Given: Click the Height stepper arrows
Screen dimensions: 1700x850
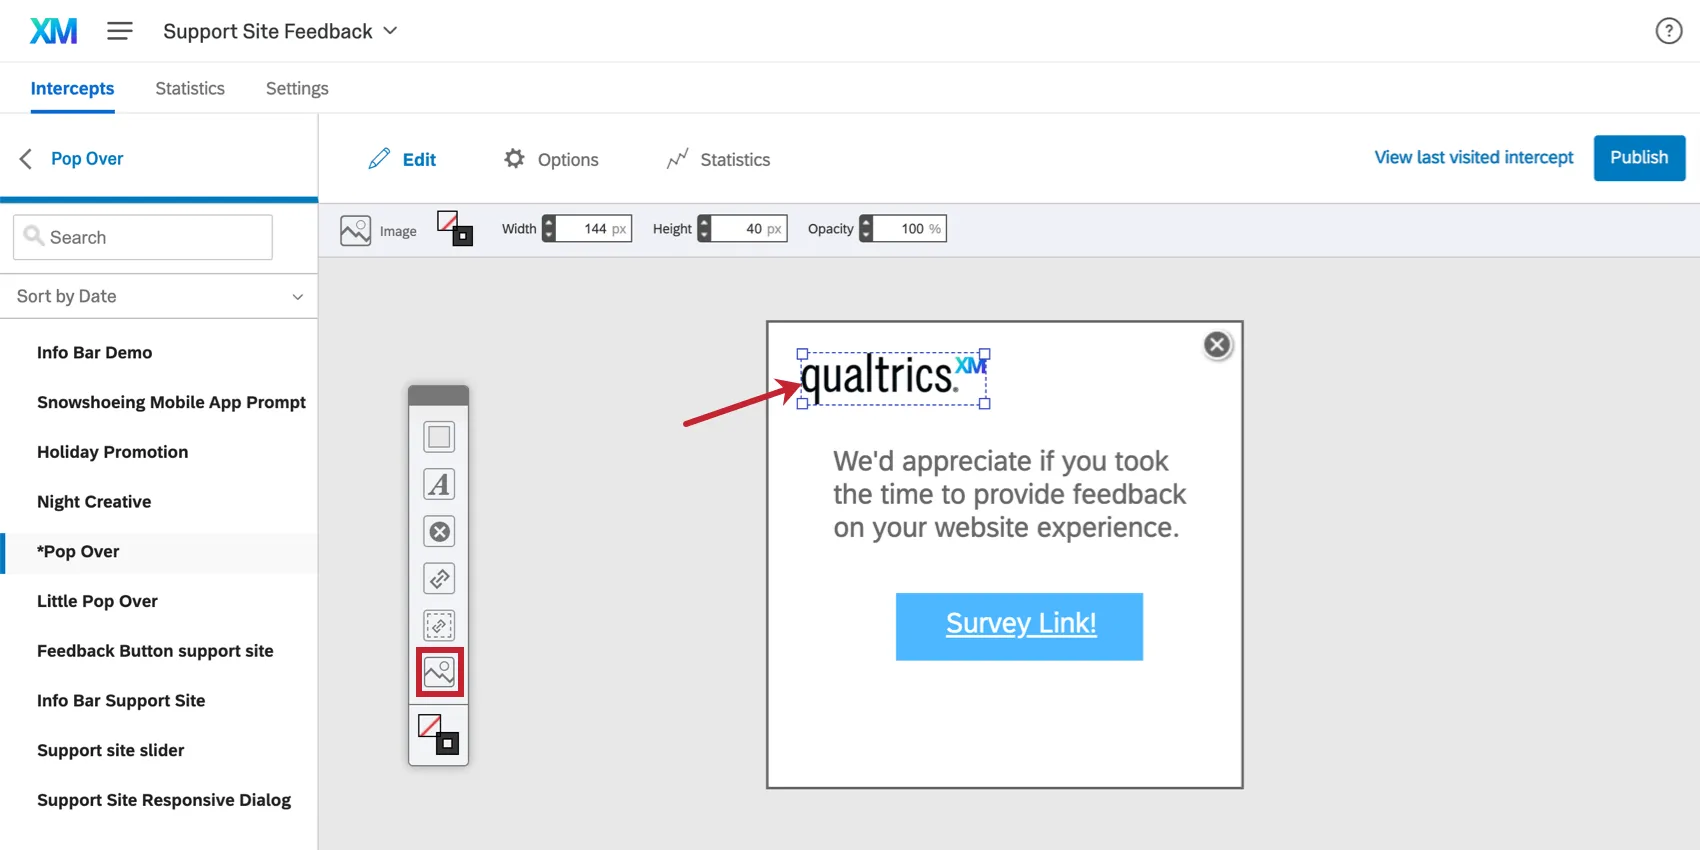Looking at the screenshot, I should click(x=704, y=229).
